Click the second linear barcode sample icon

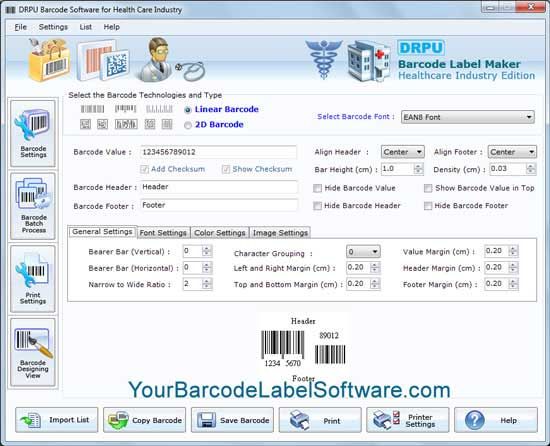[x=126, y=109]
